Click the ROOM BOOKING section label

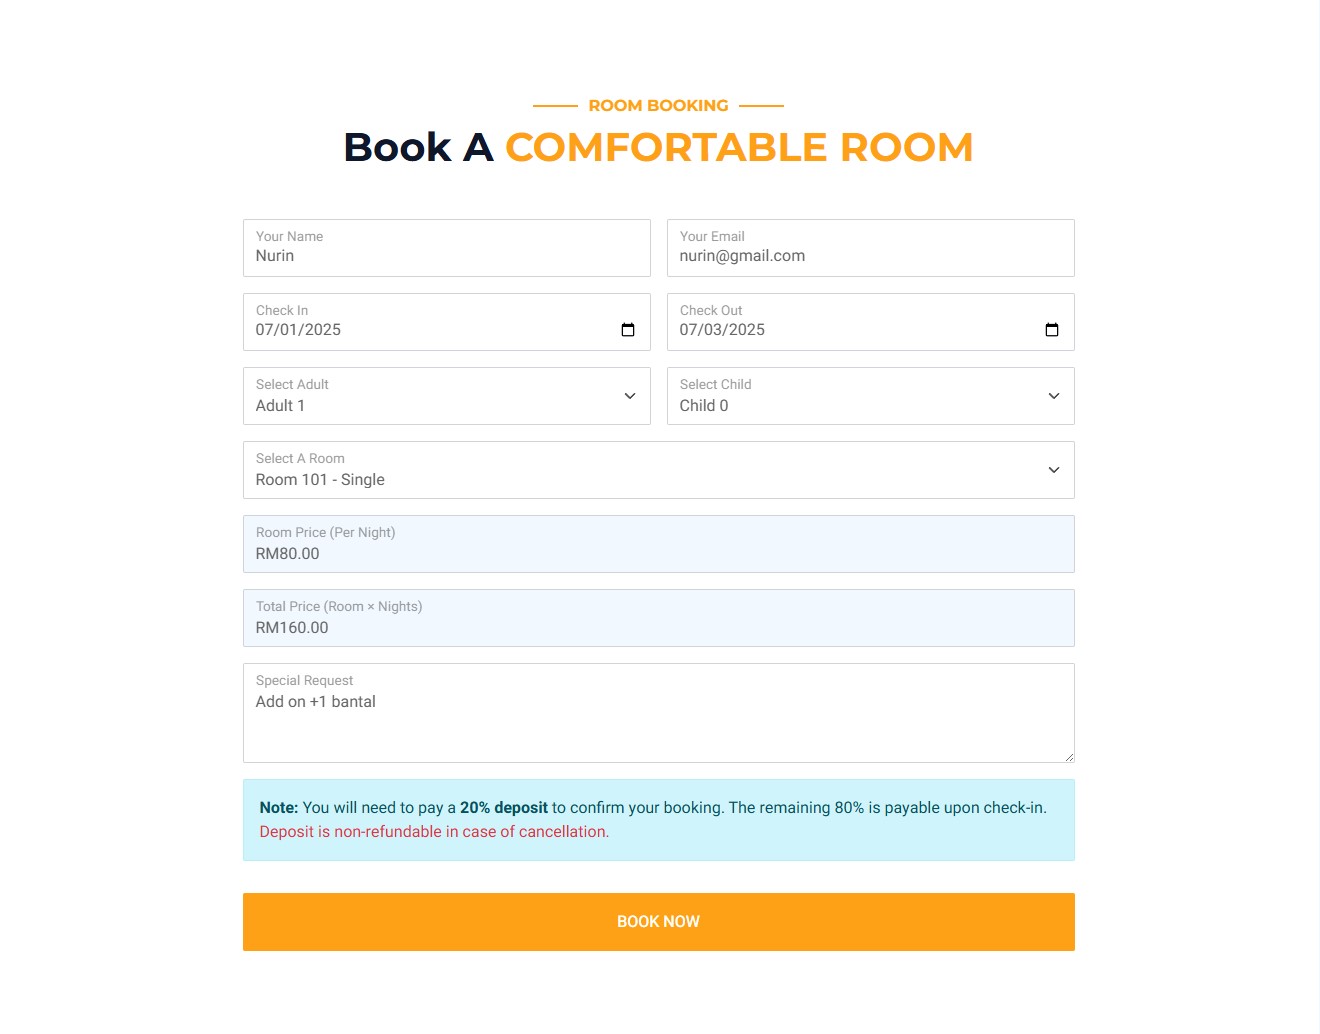pos(658,106)
